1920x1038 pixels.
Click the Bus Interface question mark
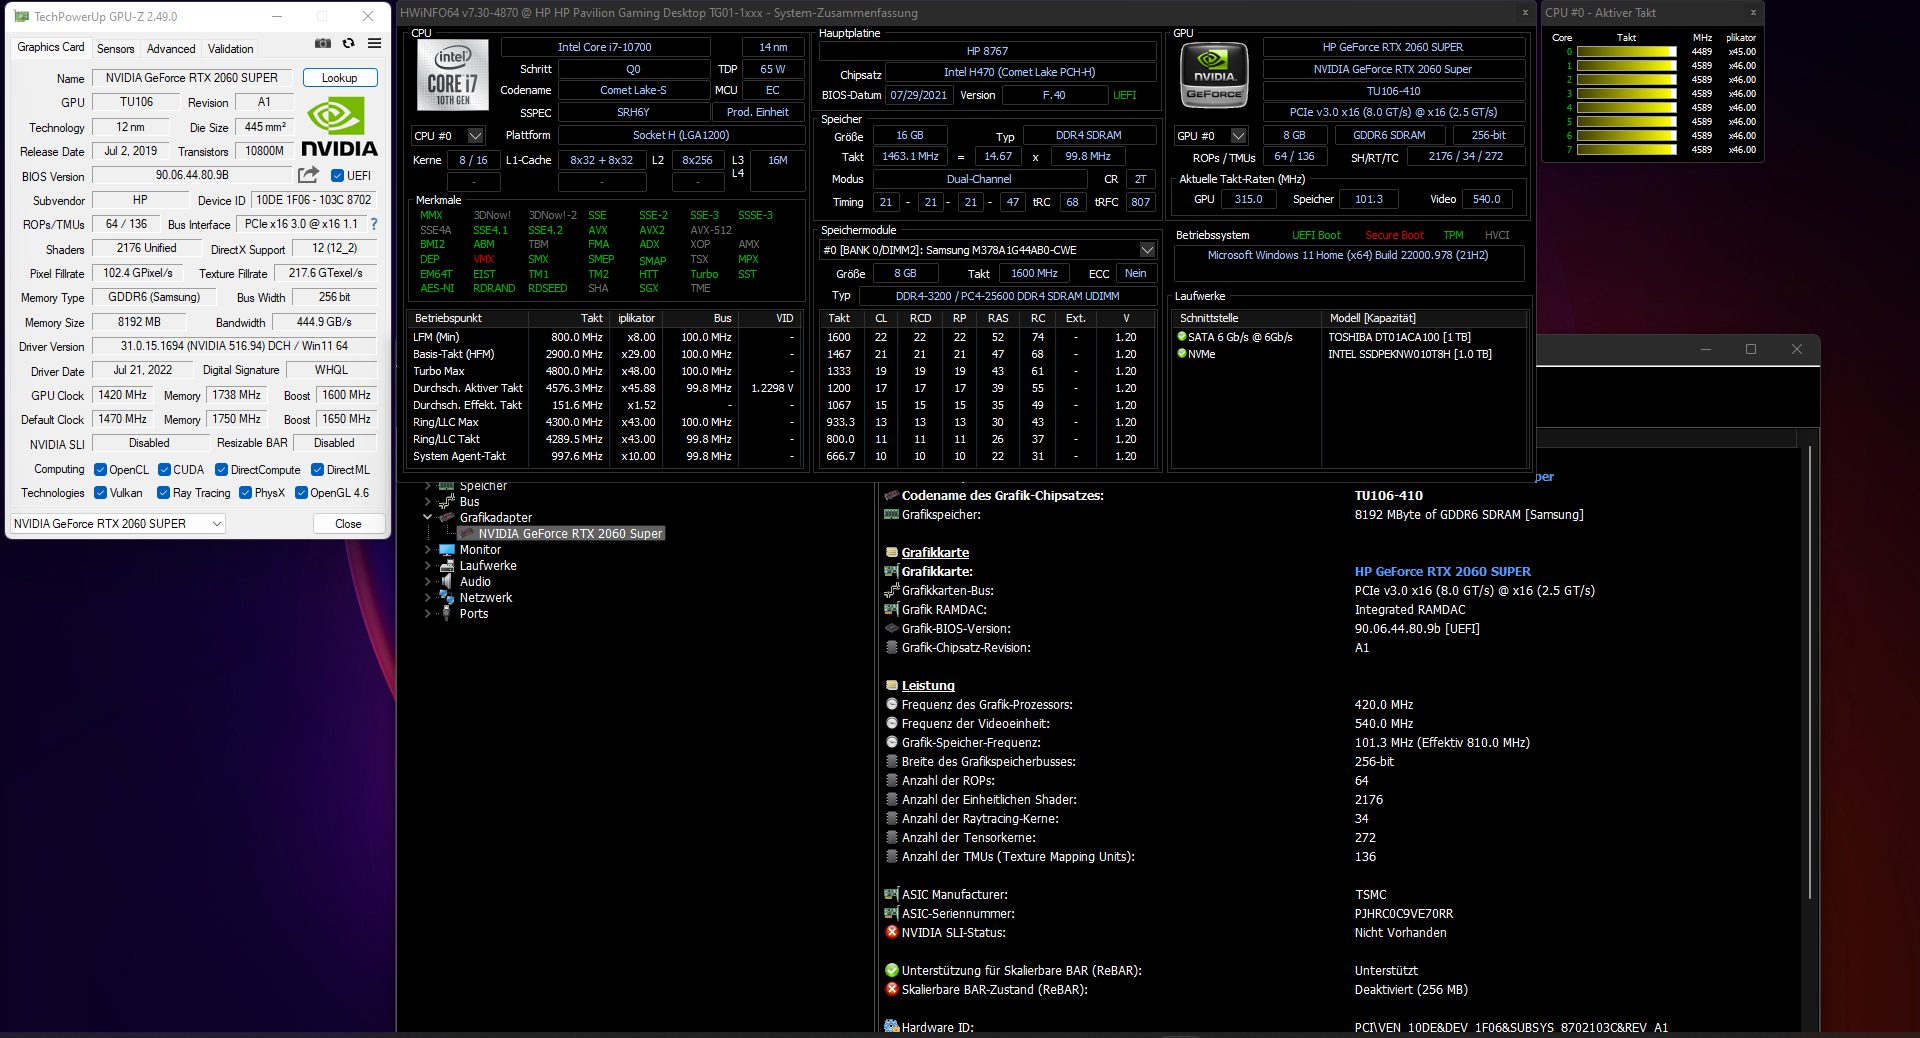[374, 224]
